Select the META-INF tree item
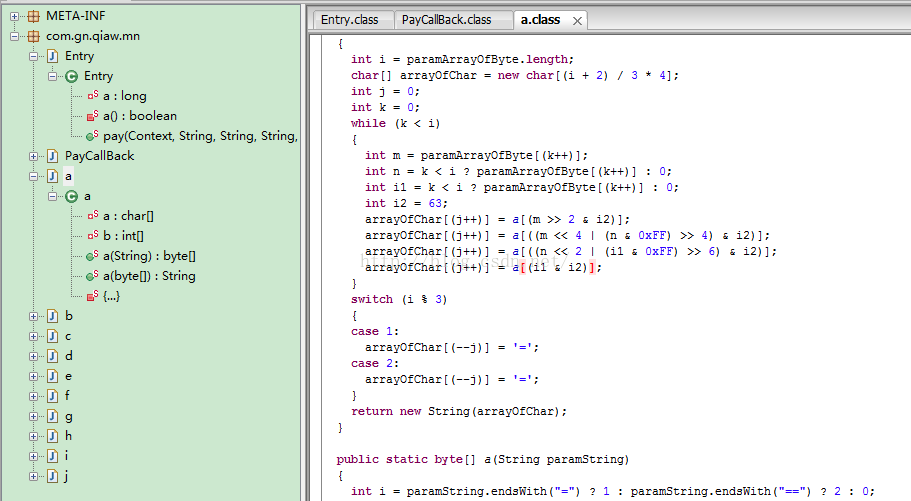911x501 pixels. pyautogui.click(x=76, y=16)
